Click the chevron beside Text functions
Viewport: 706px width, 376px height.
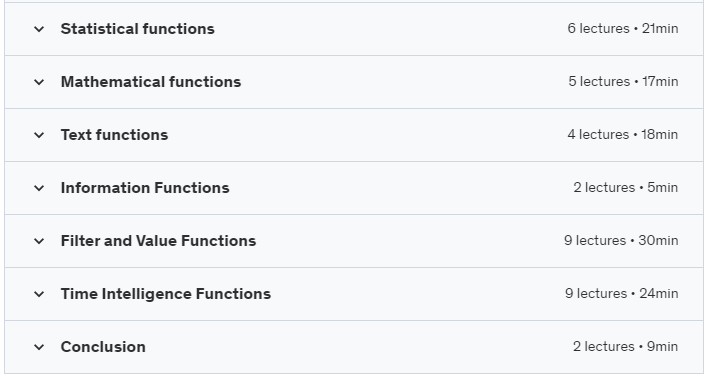click(39, 135)
